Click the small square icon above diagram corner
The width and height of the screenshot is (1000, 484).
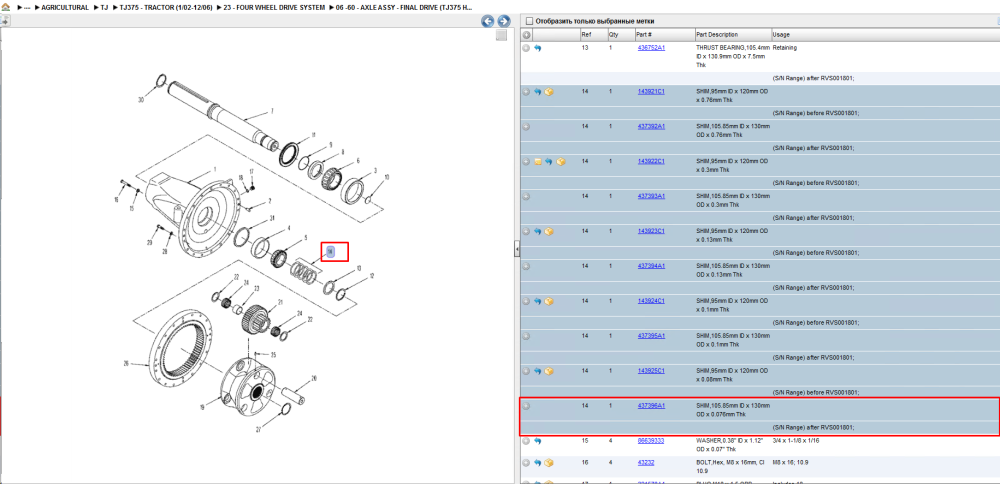tap(501, 35)
